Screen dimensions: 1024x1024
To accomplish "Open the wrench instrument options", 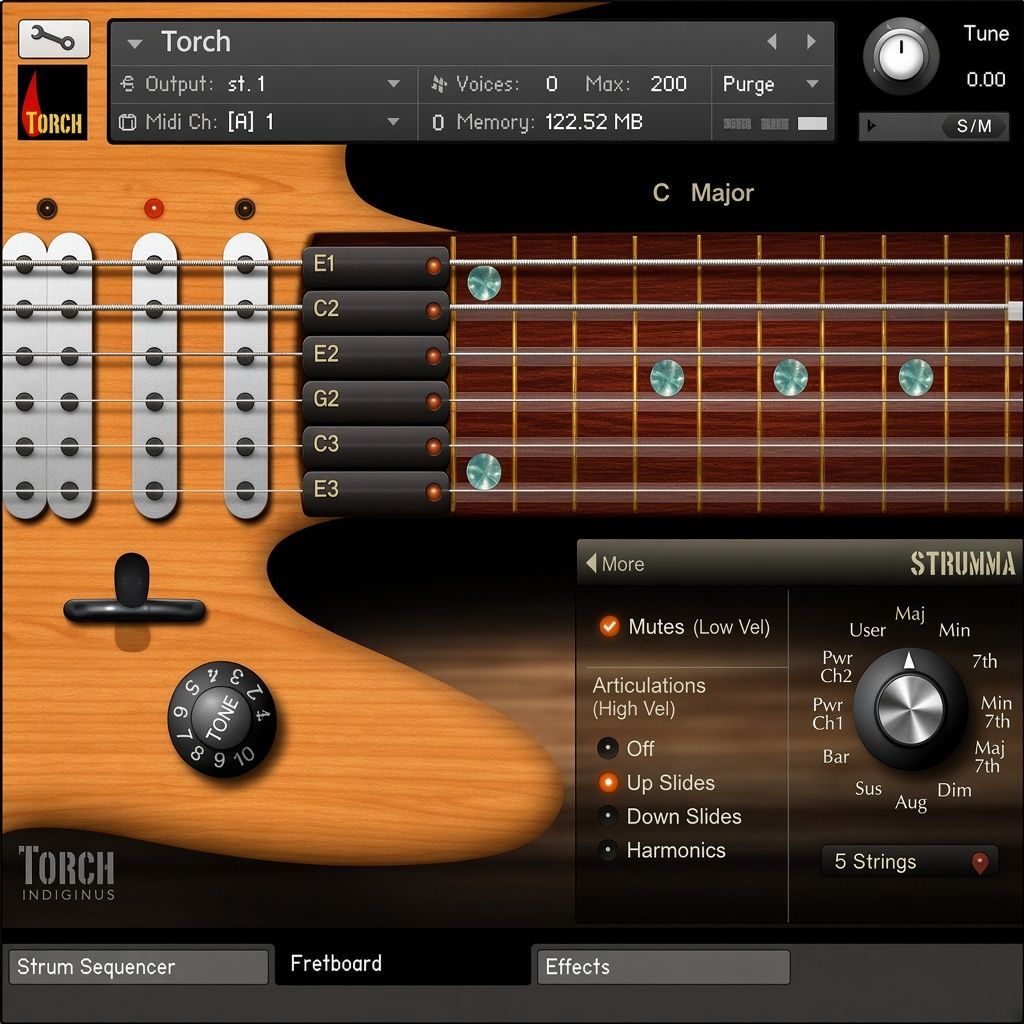I will (54, 39).
